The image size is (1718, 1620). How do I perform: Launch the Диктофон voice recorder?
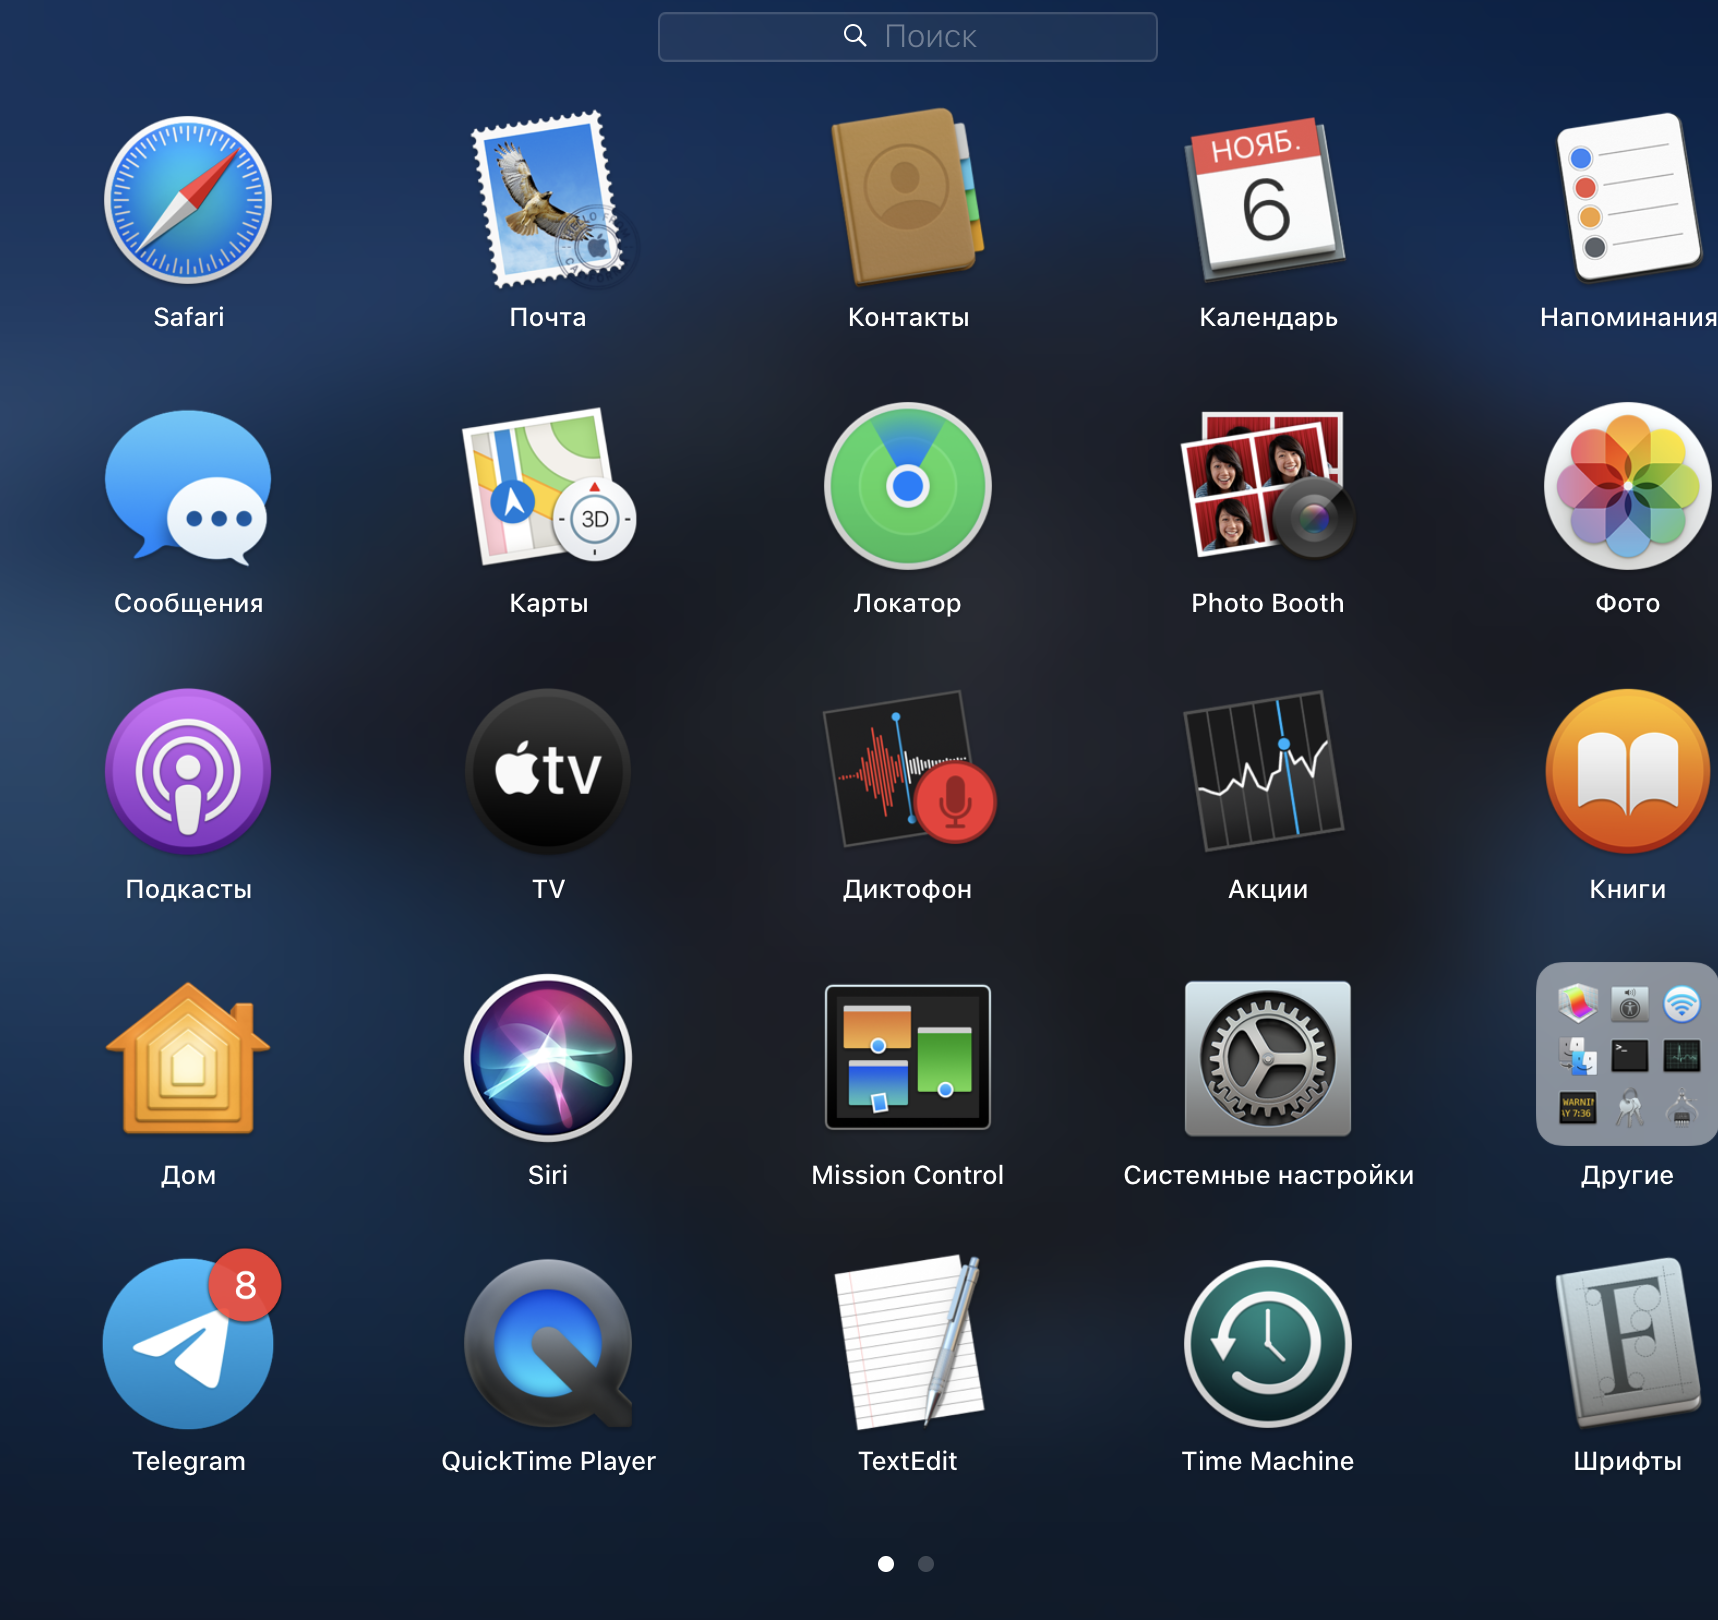(x=908, y=770)
